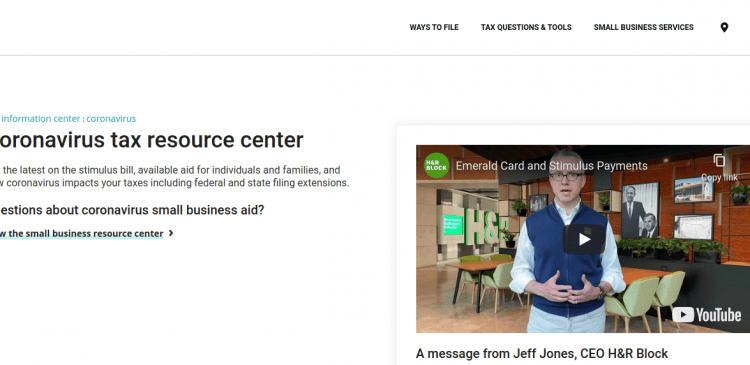Select paragraph about the stimulus bill
The width and height of the screenshot is (750, 365).
175,176
